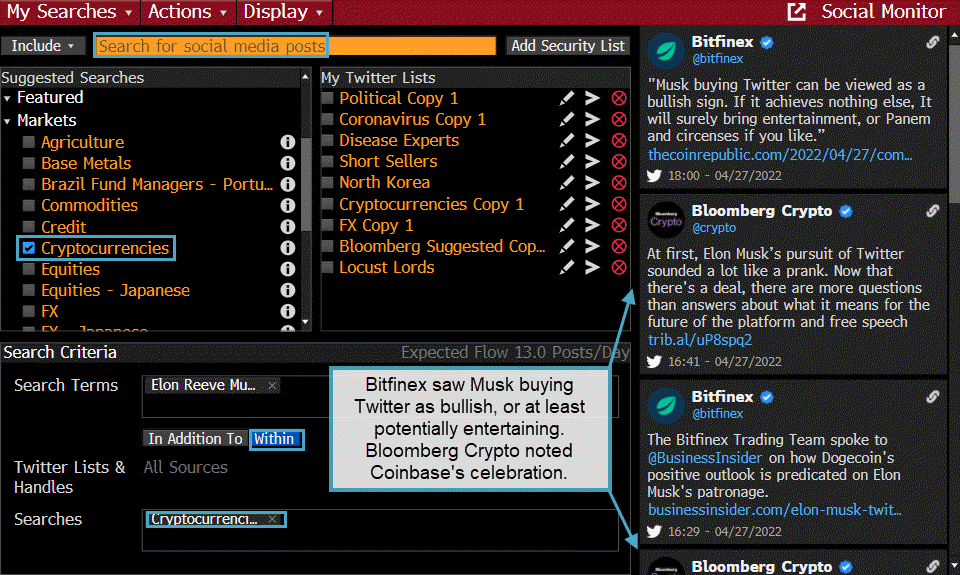Open the Coronavirus Copy 1 list name
The height and width of the screenshot is (575, 960).
point(413,119)
